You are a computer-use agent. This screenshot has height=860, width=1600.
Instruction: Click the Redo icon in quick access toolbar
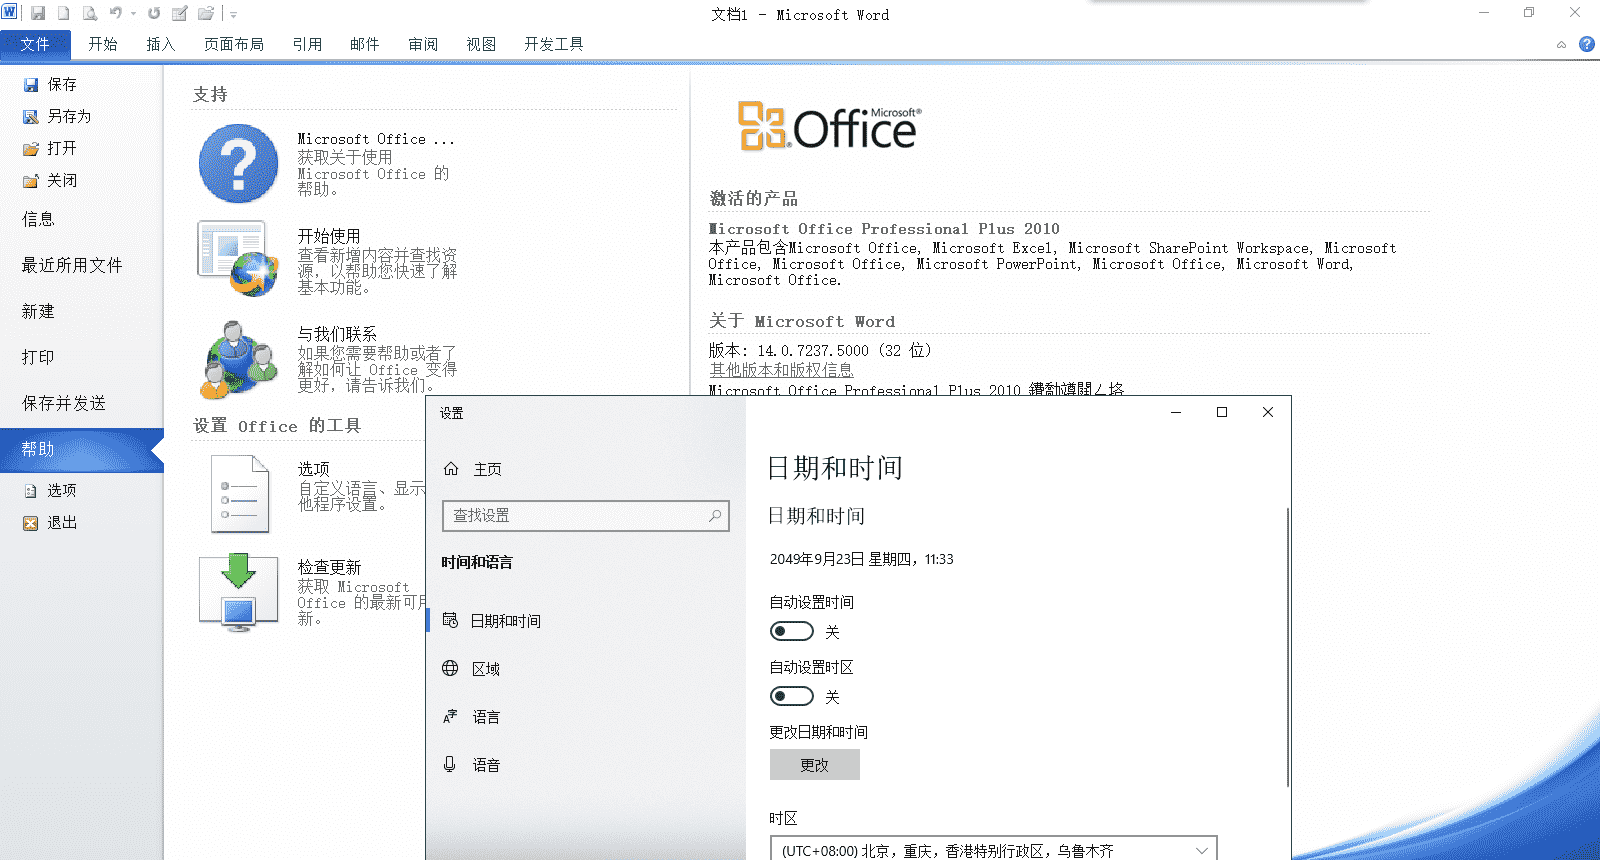[154, 14]
